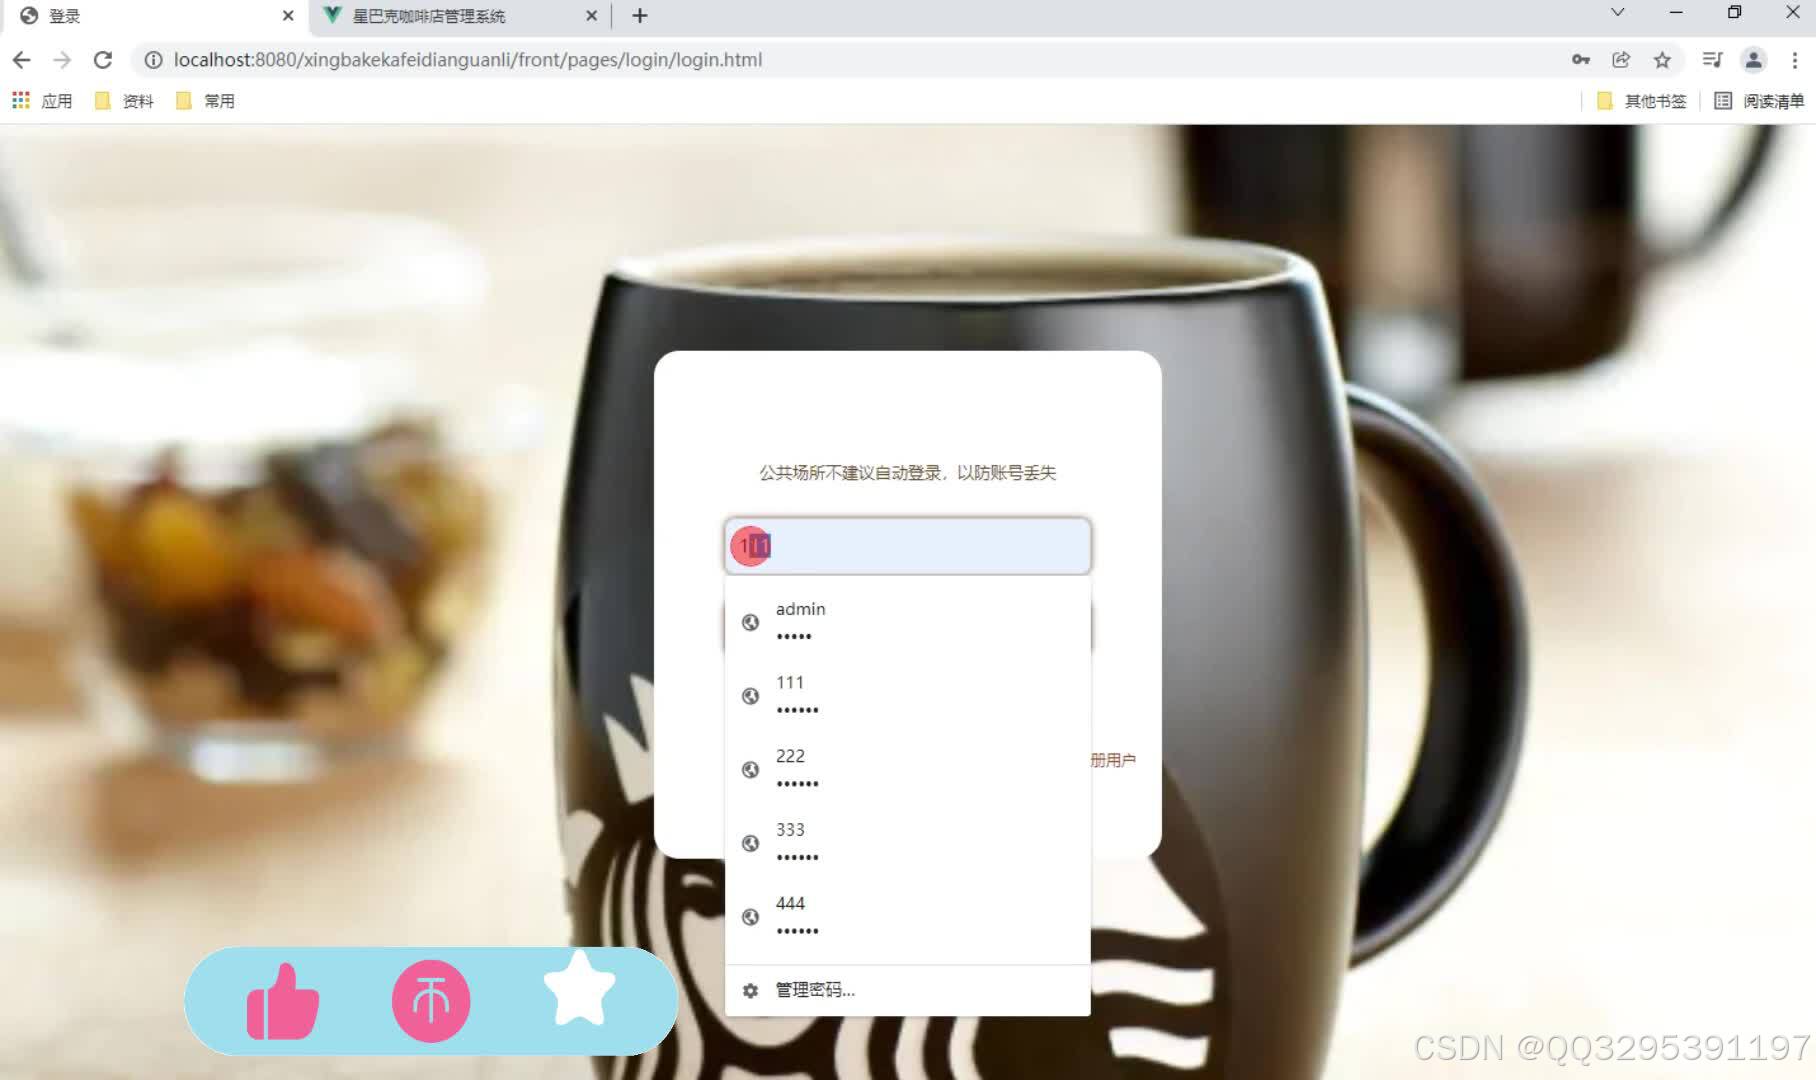Image resolution: width=1816 pixels, height=1080 pixels.
Task: Share this page icon in address bar
Action: 1621,60
